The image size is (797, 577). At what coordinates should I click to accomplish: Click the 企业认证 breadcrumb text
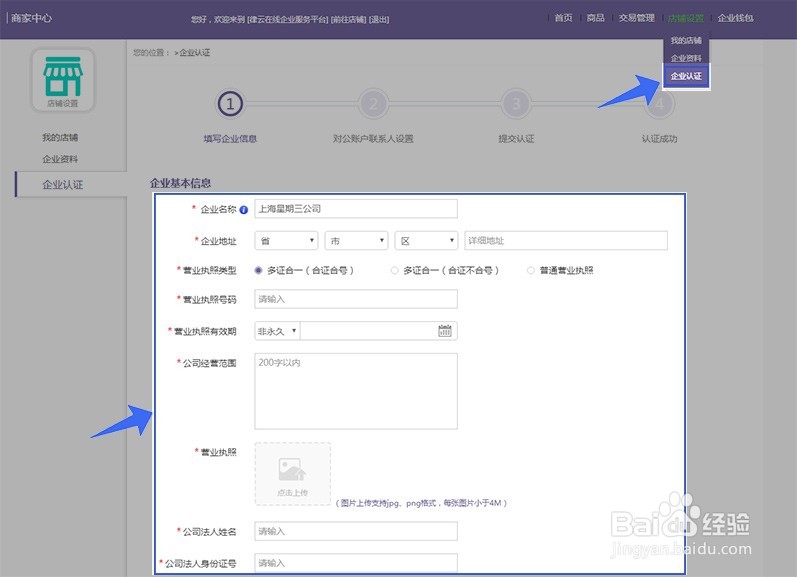click(195, 52)
